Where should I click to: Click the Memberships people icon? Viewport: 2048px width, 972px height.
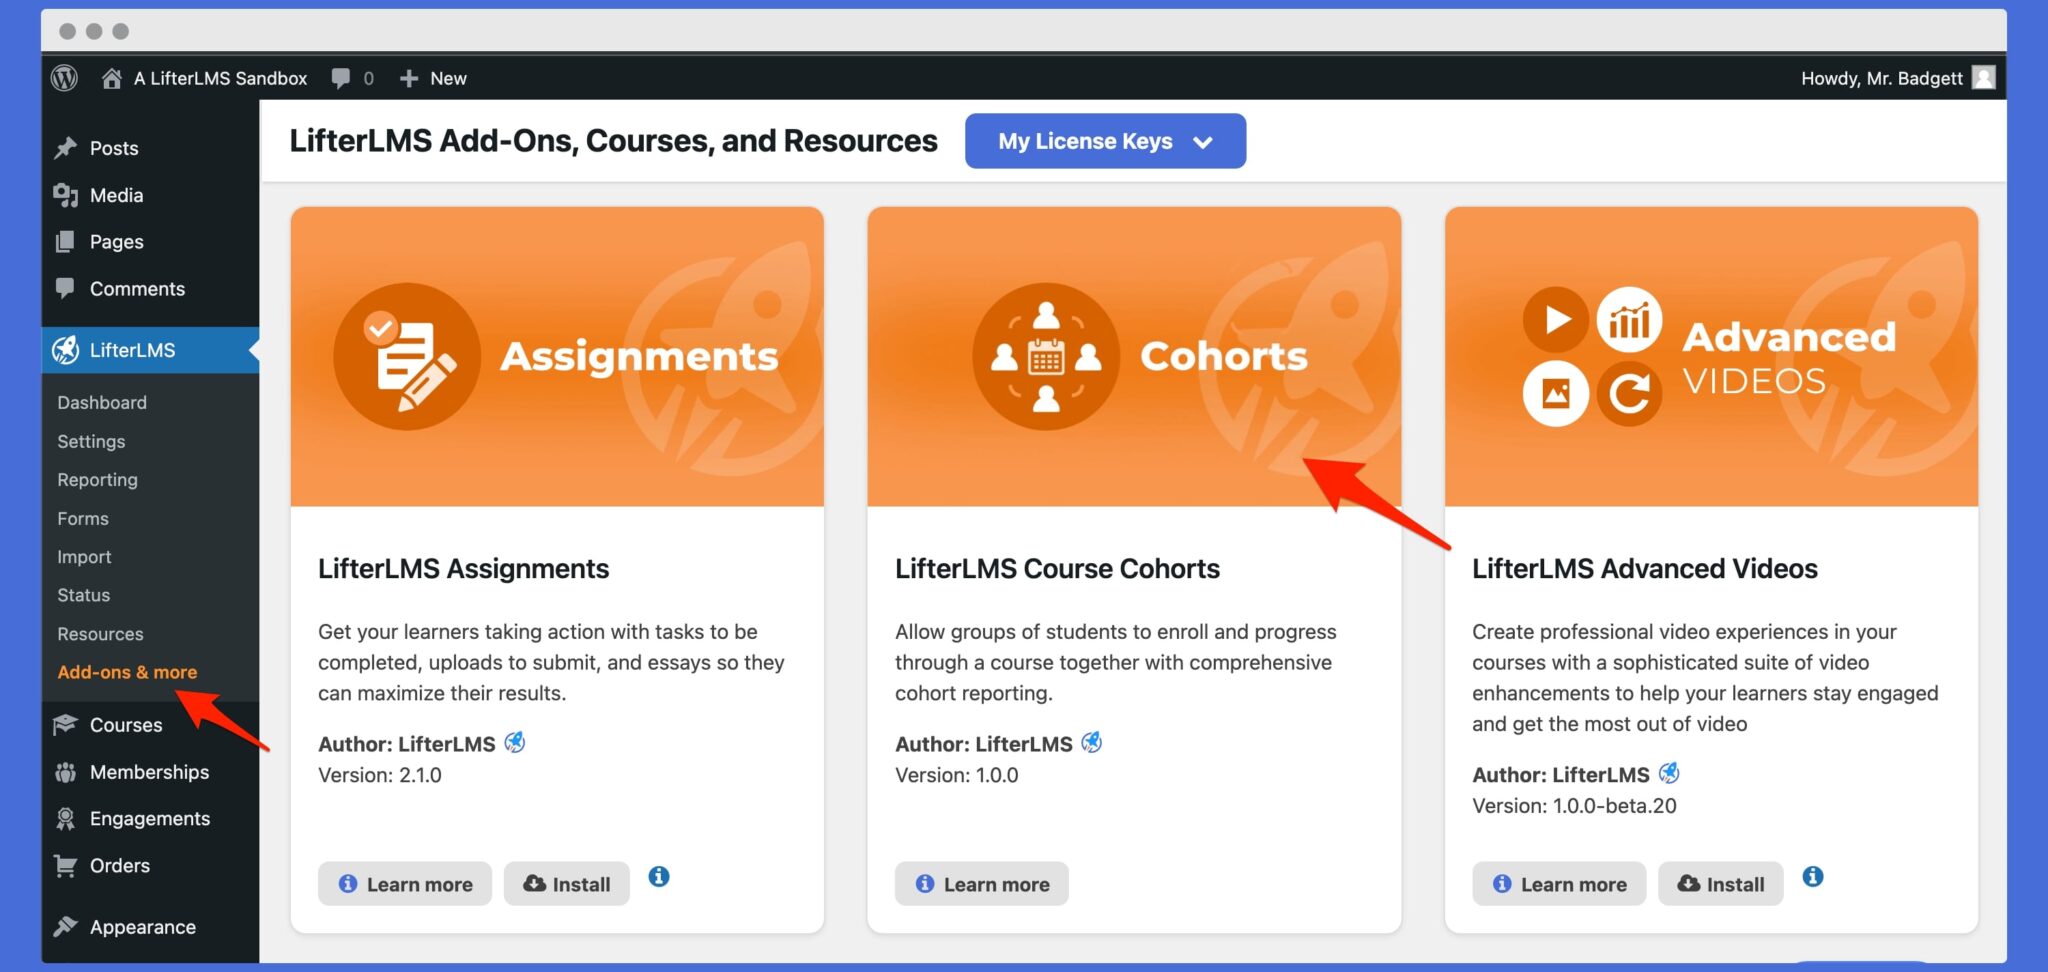coord(65,771)
